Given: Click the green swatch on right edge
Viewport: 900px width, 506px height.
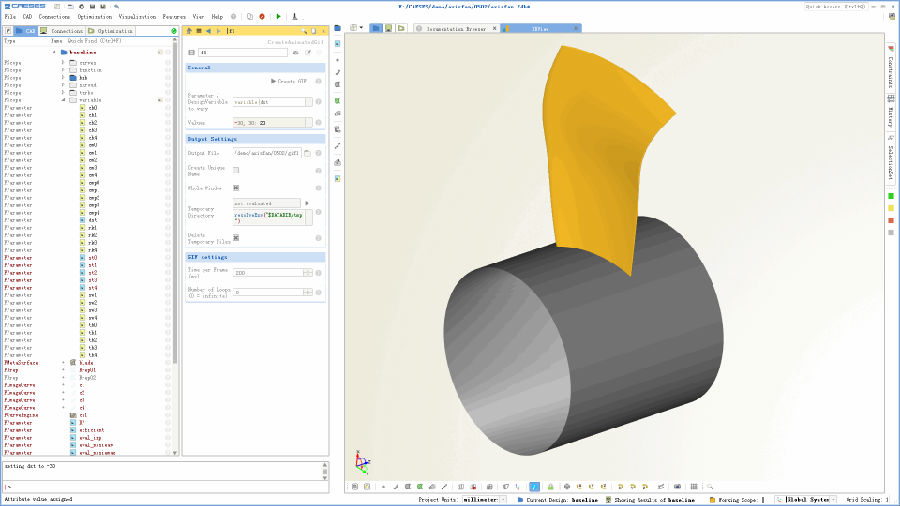Looking at the screenshot, I should tap(891, 196).
